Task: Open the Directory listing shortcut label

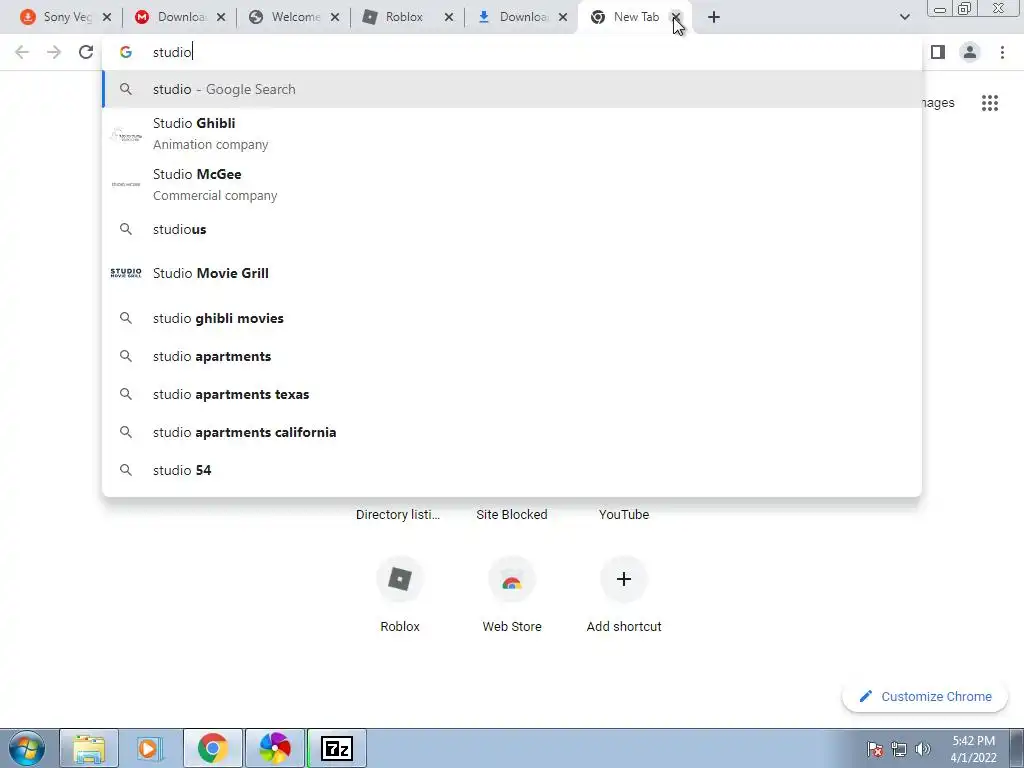Action: click(x=398, y=515)
